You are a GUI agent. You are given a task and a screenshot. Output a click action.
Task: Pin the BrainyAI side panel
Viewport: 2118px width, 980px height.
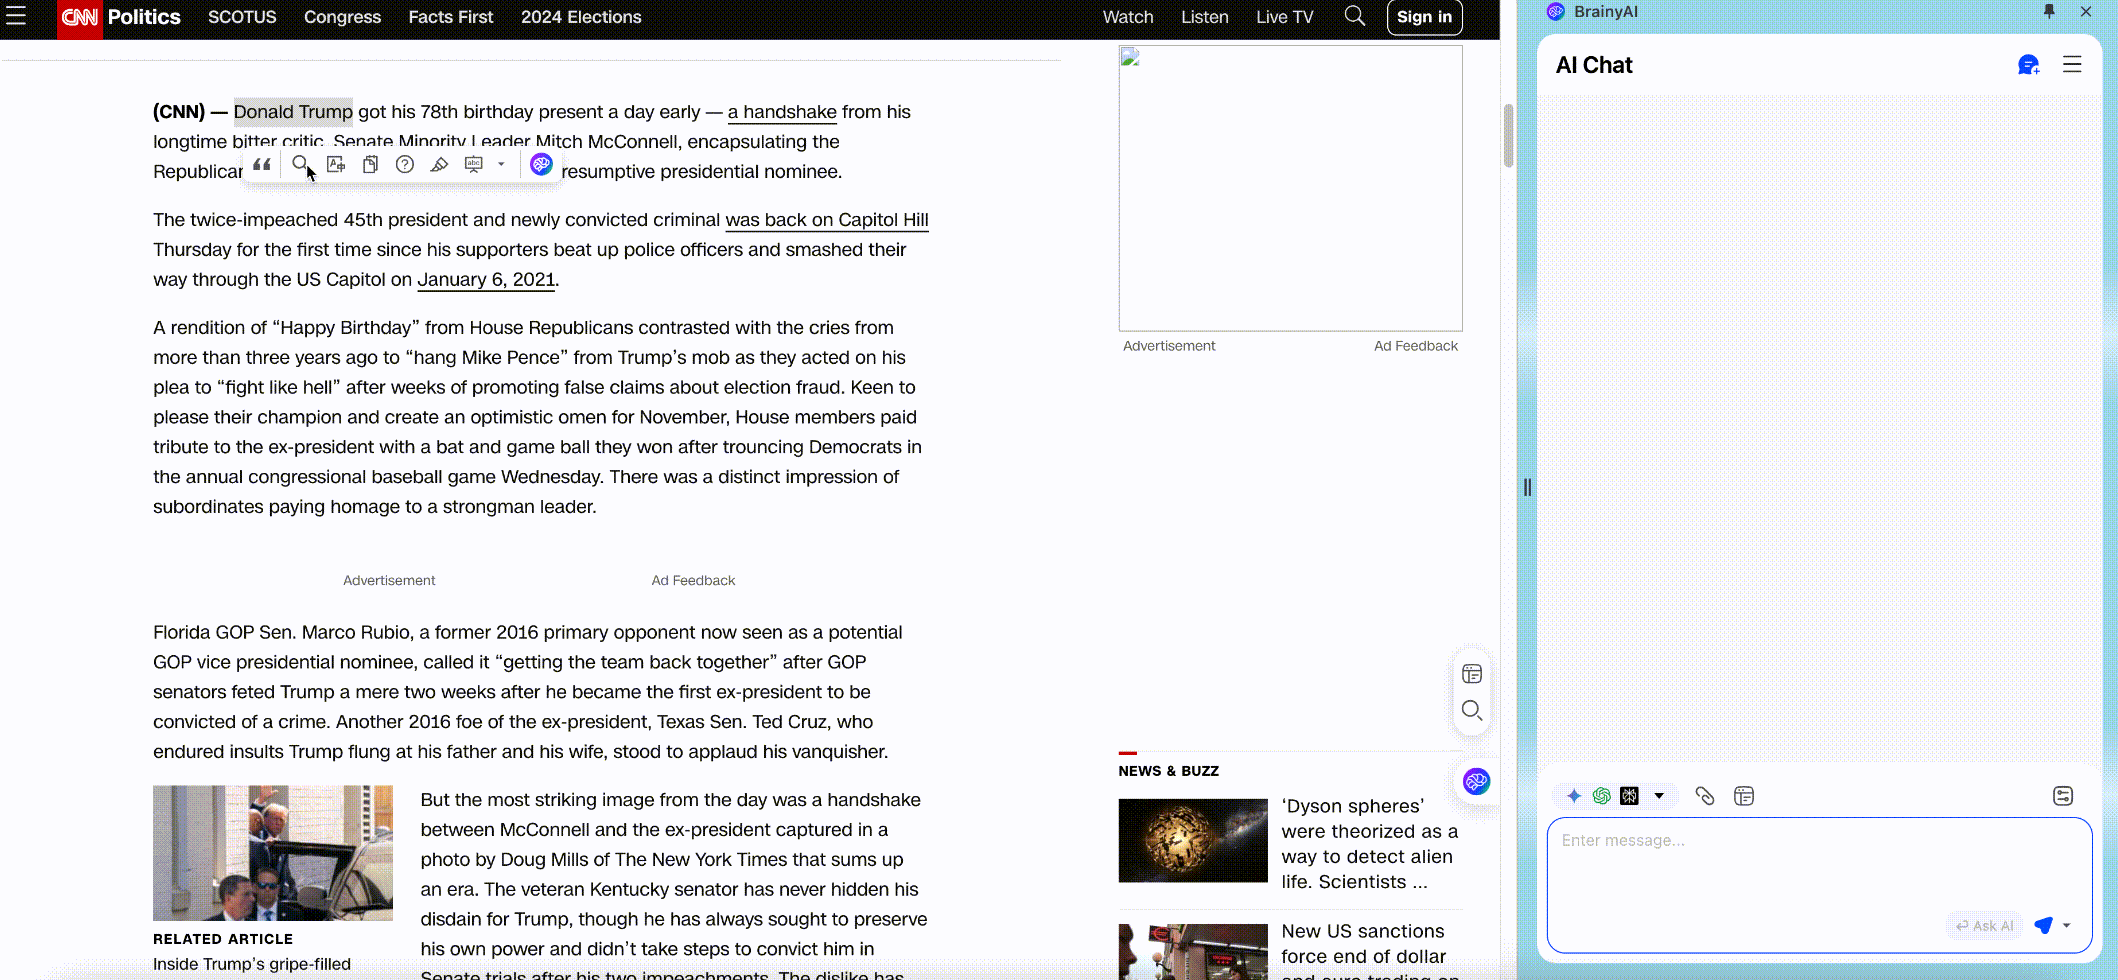pos(2049,11)
